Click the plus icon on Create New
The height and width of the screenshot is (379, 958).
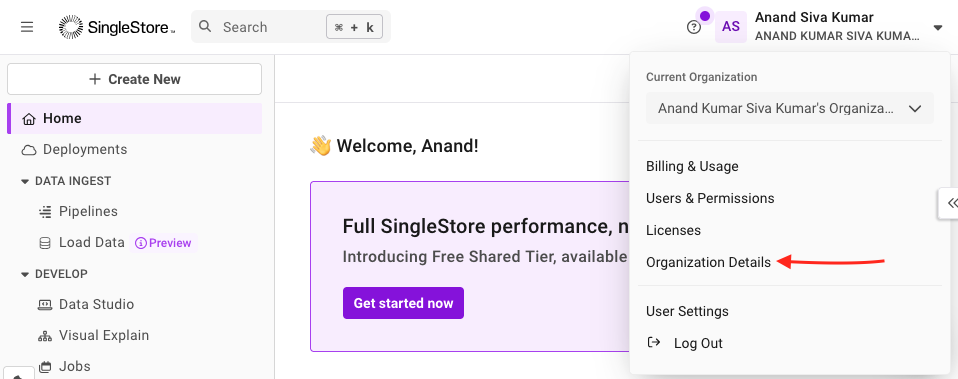coord(95,79)
